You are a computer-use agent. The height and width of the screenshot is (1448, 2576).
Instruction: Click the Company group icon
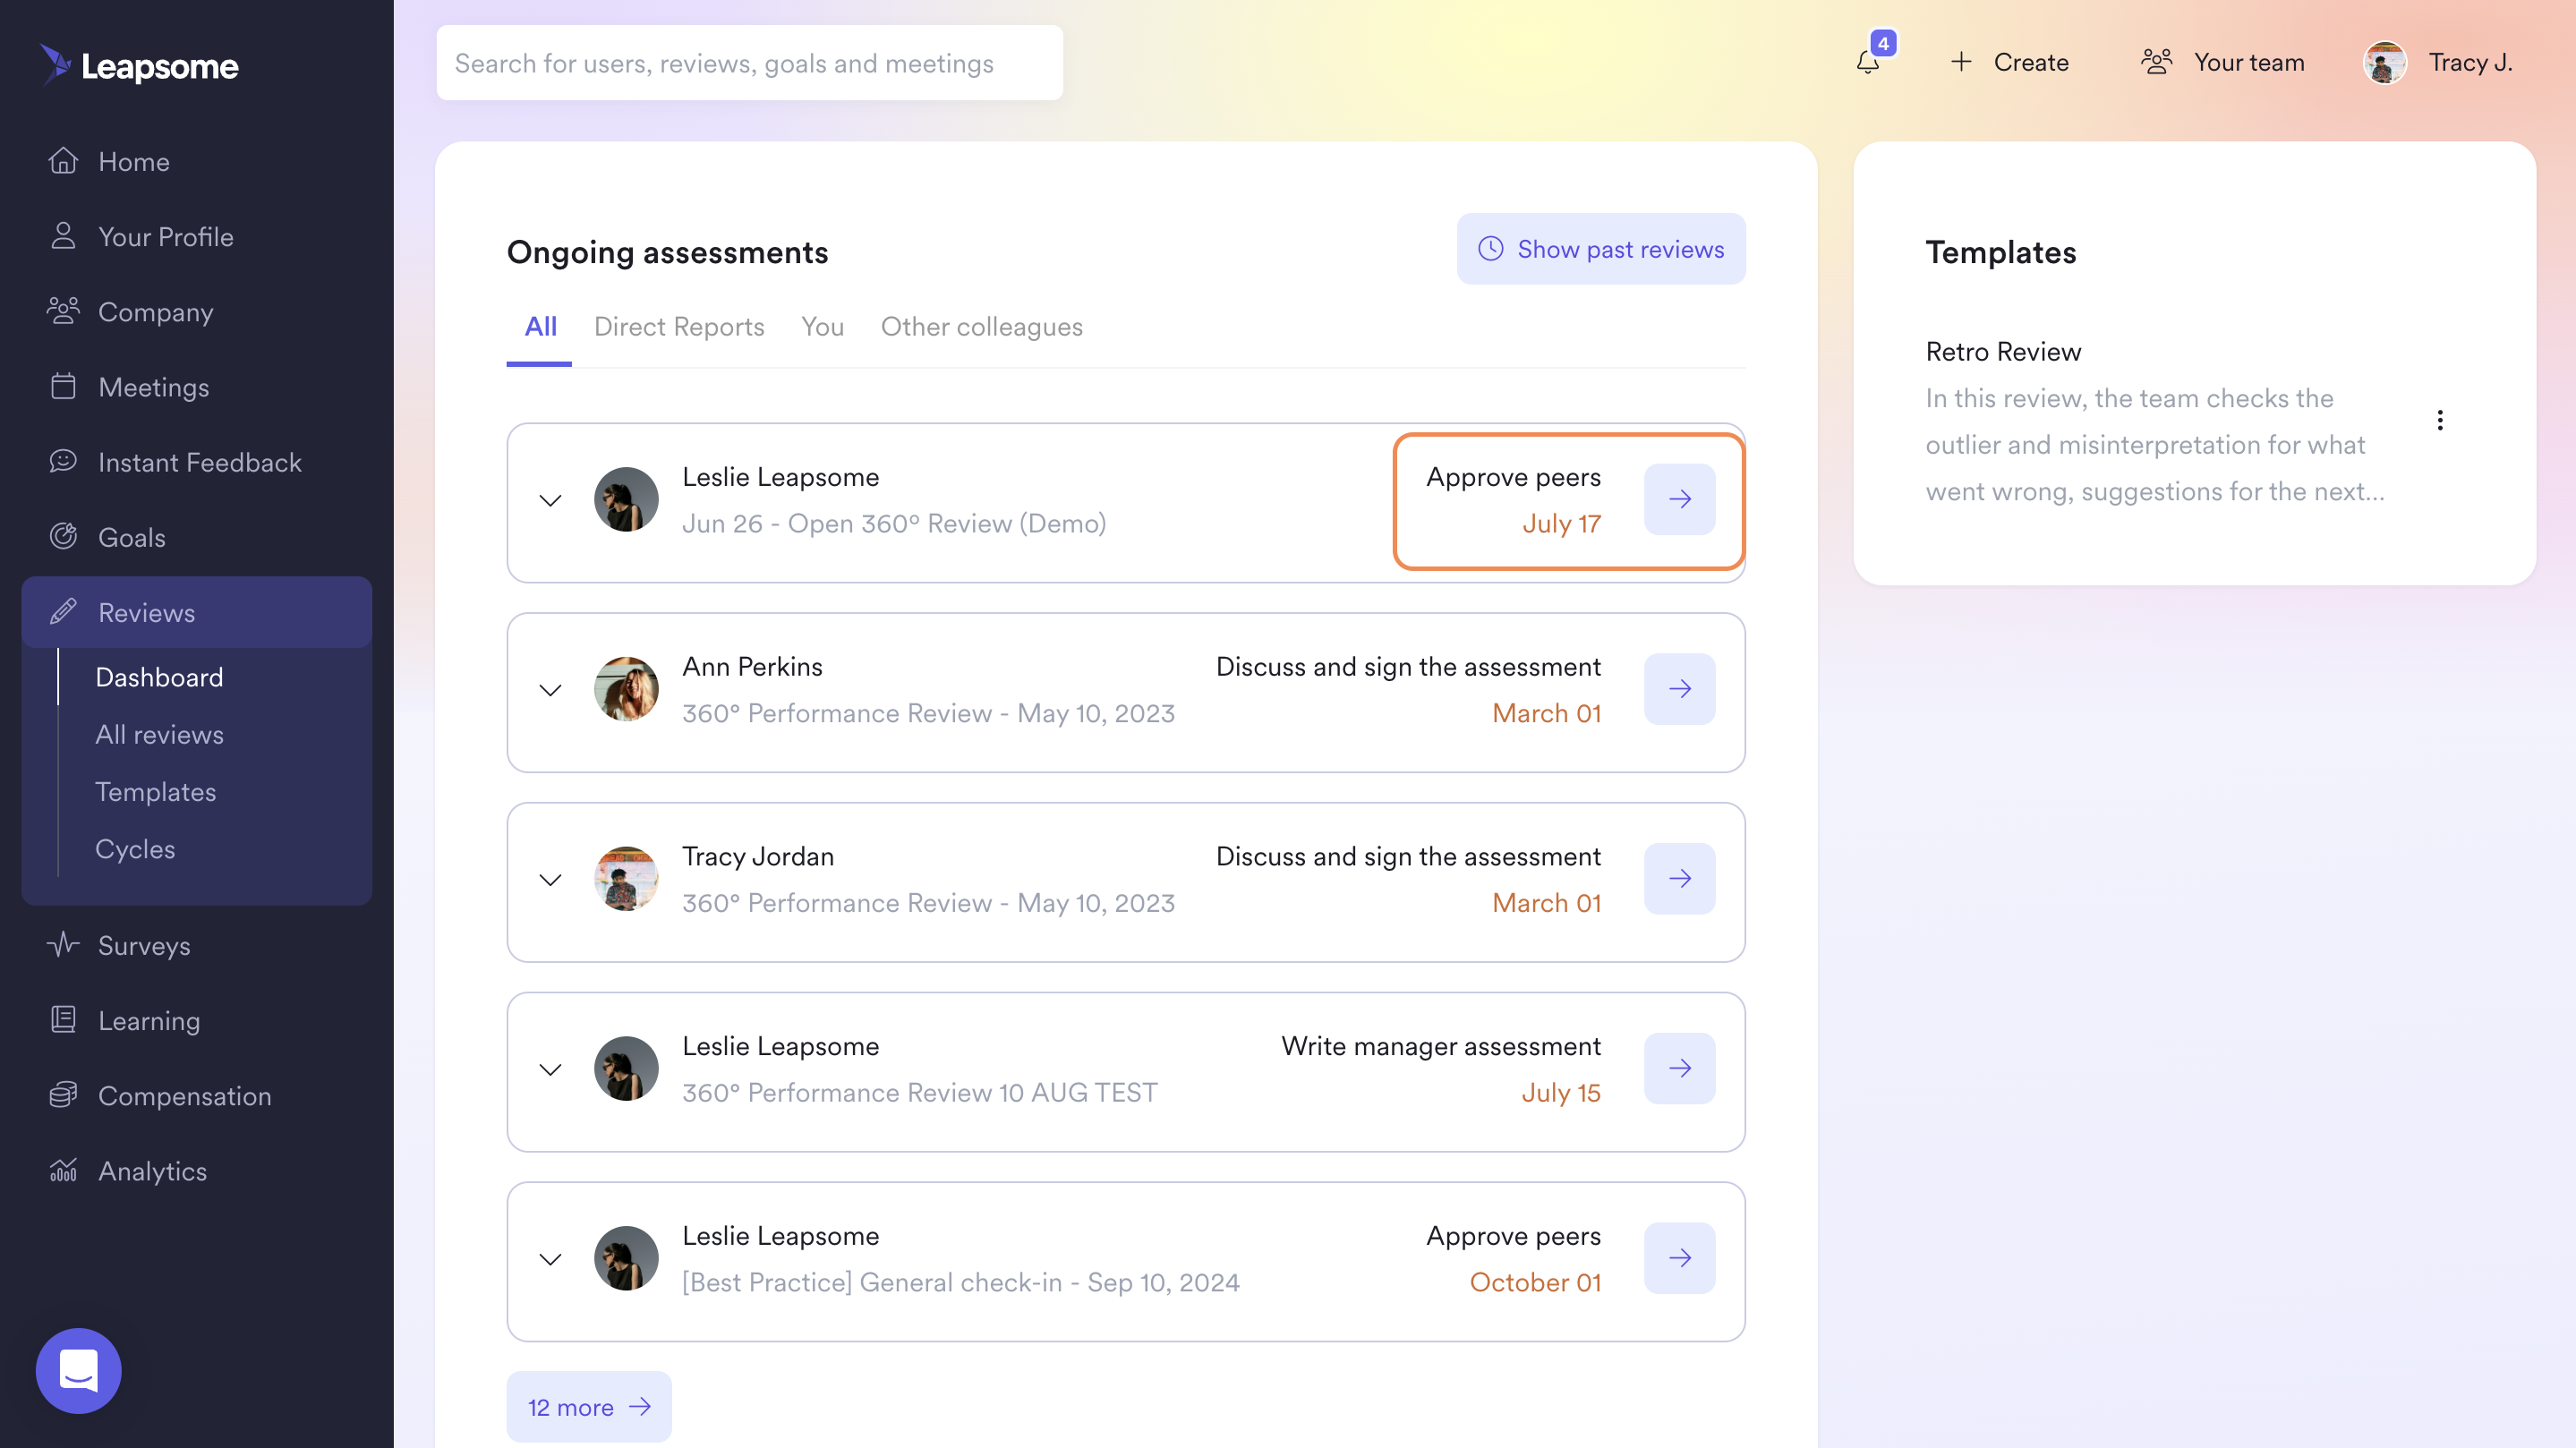63,311
